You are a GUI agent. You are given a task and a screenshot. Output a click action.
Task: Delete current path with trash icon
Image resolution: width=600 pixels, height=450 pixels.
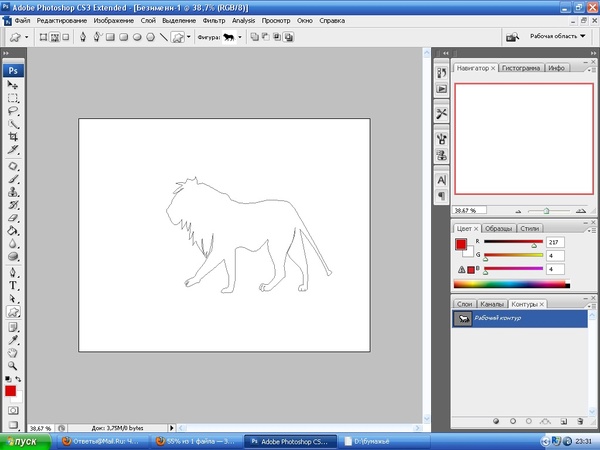coord(582,421)
